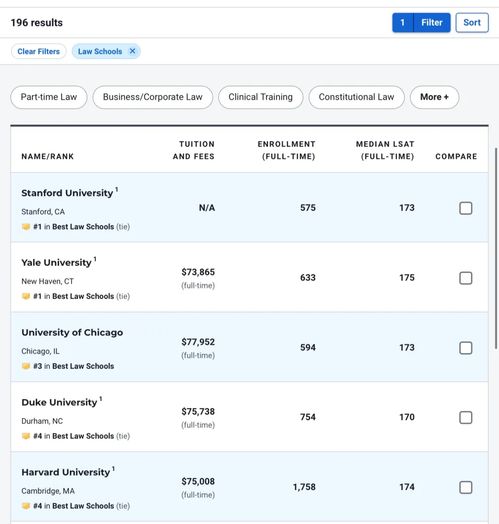This screenshot has height=524, width=499.
Task: Click the vertical scrollbar on the right
Action: [496, 248]
